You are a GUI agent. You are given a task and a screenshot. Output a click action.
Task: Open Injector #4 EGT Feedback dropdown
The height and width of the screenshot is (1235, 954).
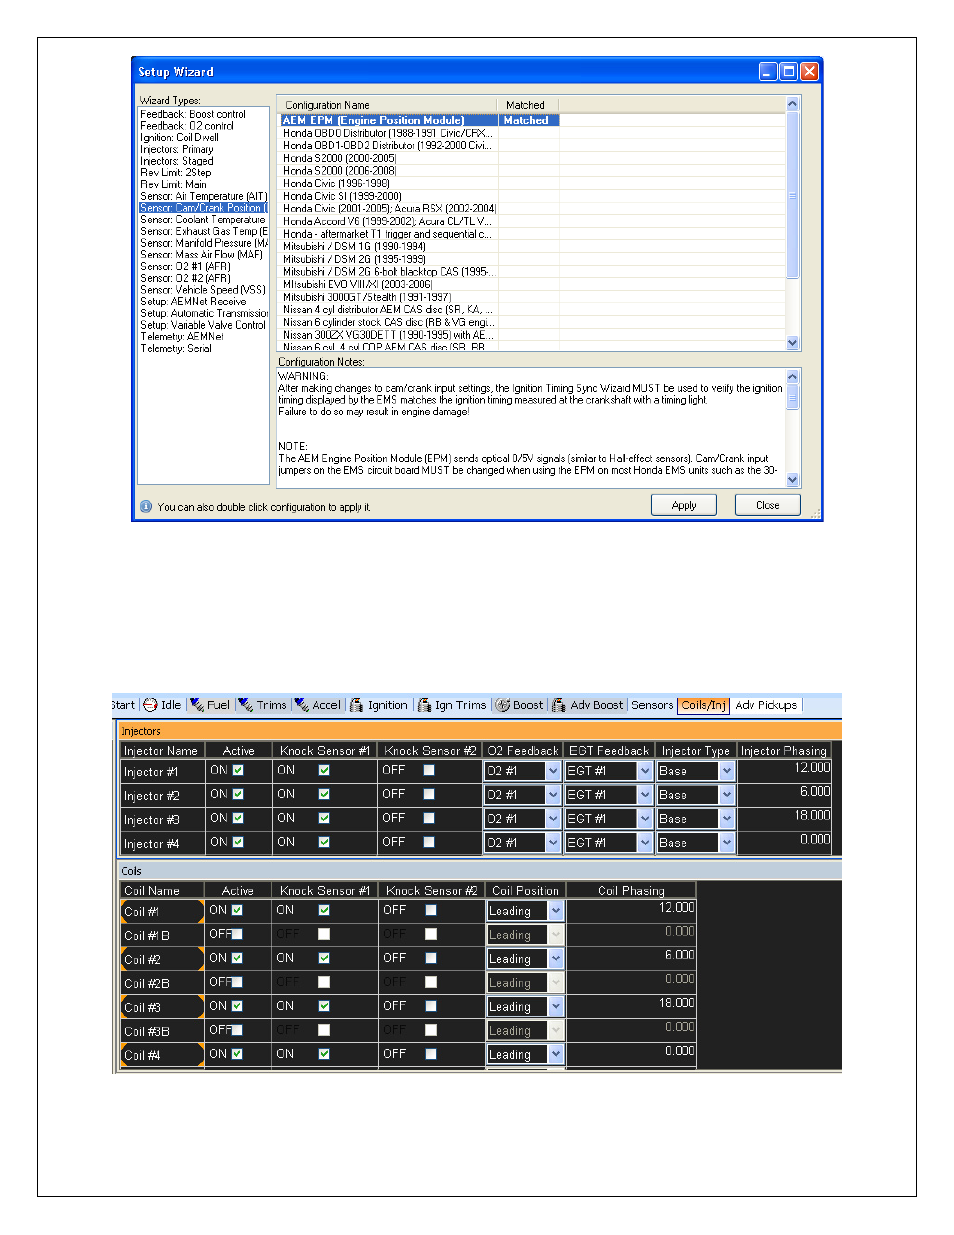pos(645,843)
